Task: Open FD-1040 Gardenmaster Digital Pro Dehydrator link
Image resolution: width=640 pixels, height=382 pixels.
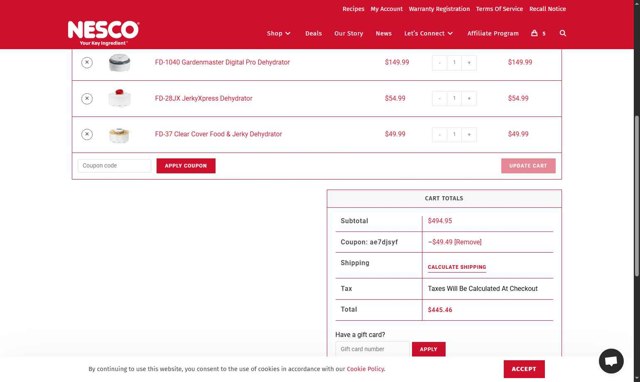Action: click(222, 62)
